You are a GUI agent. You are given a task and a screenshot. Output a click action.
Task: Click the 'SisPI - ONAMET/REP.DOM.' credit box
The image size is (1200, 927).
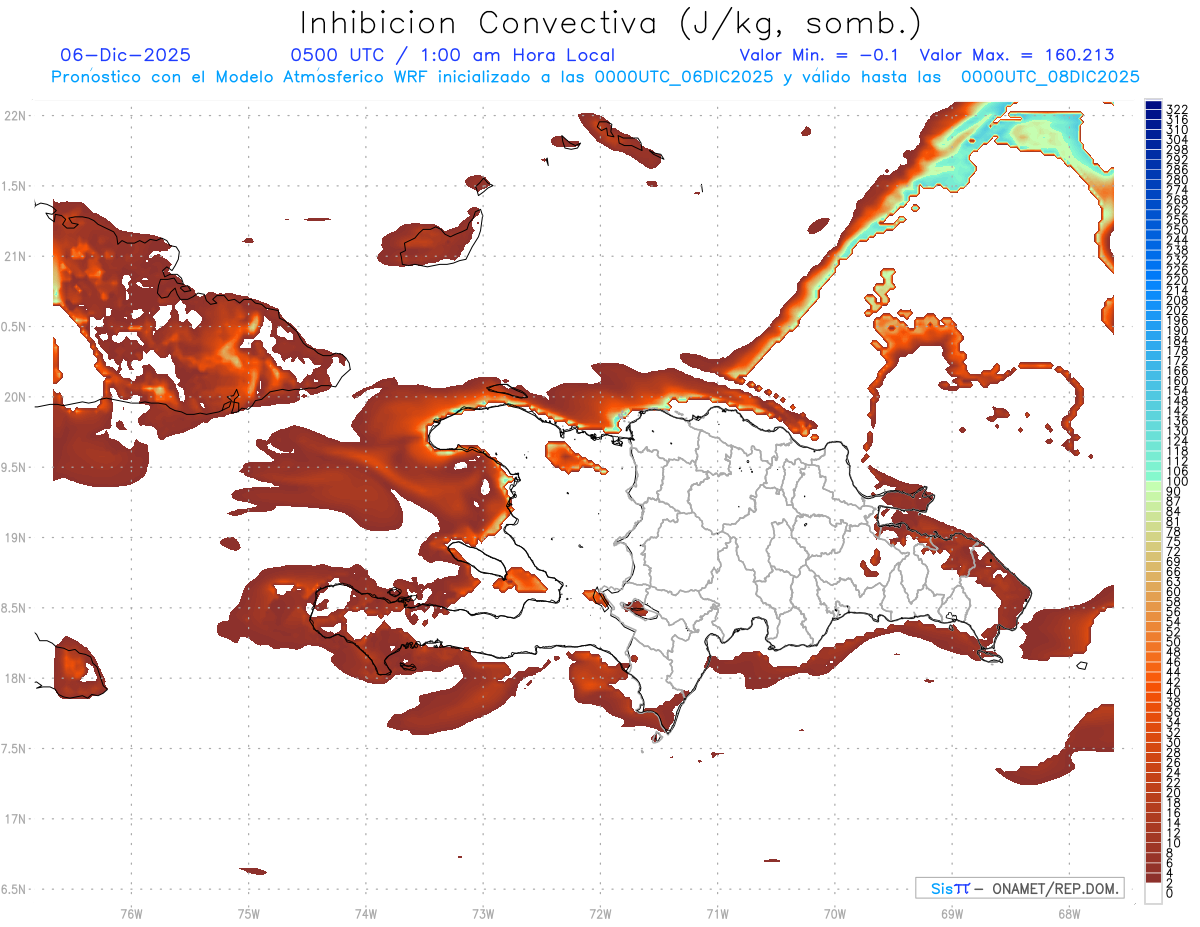[x=1019, y=888]
